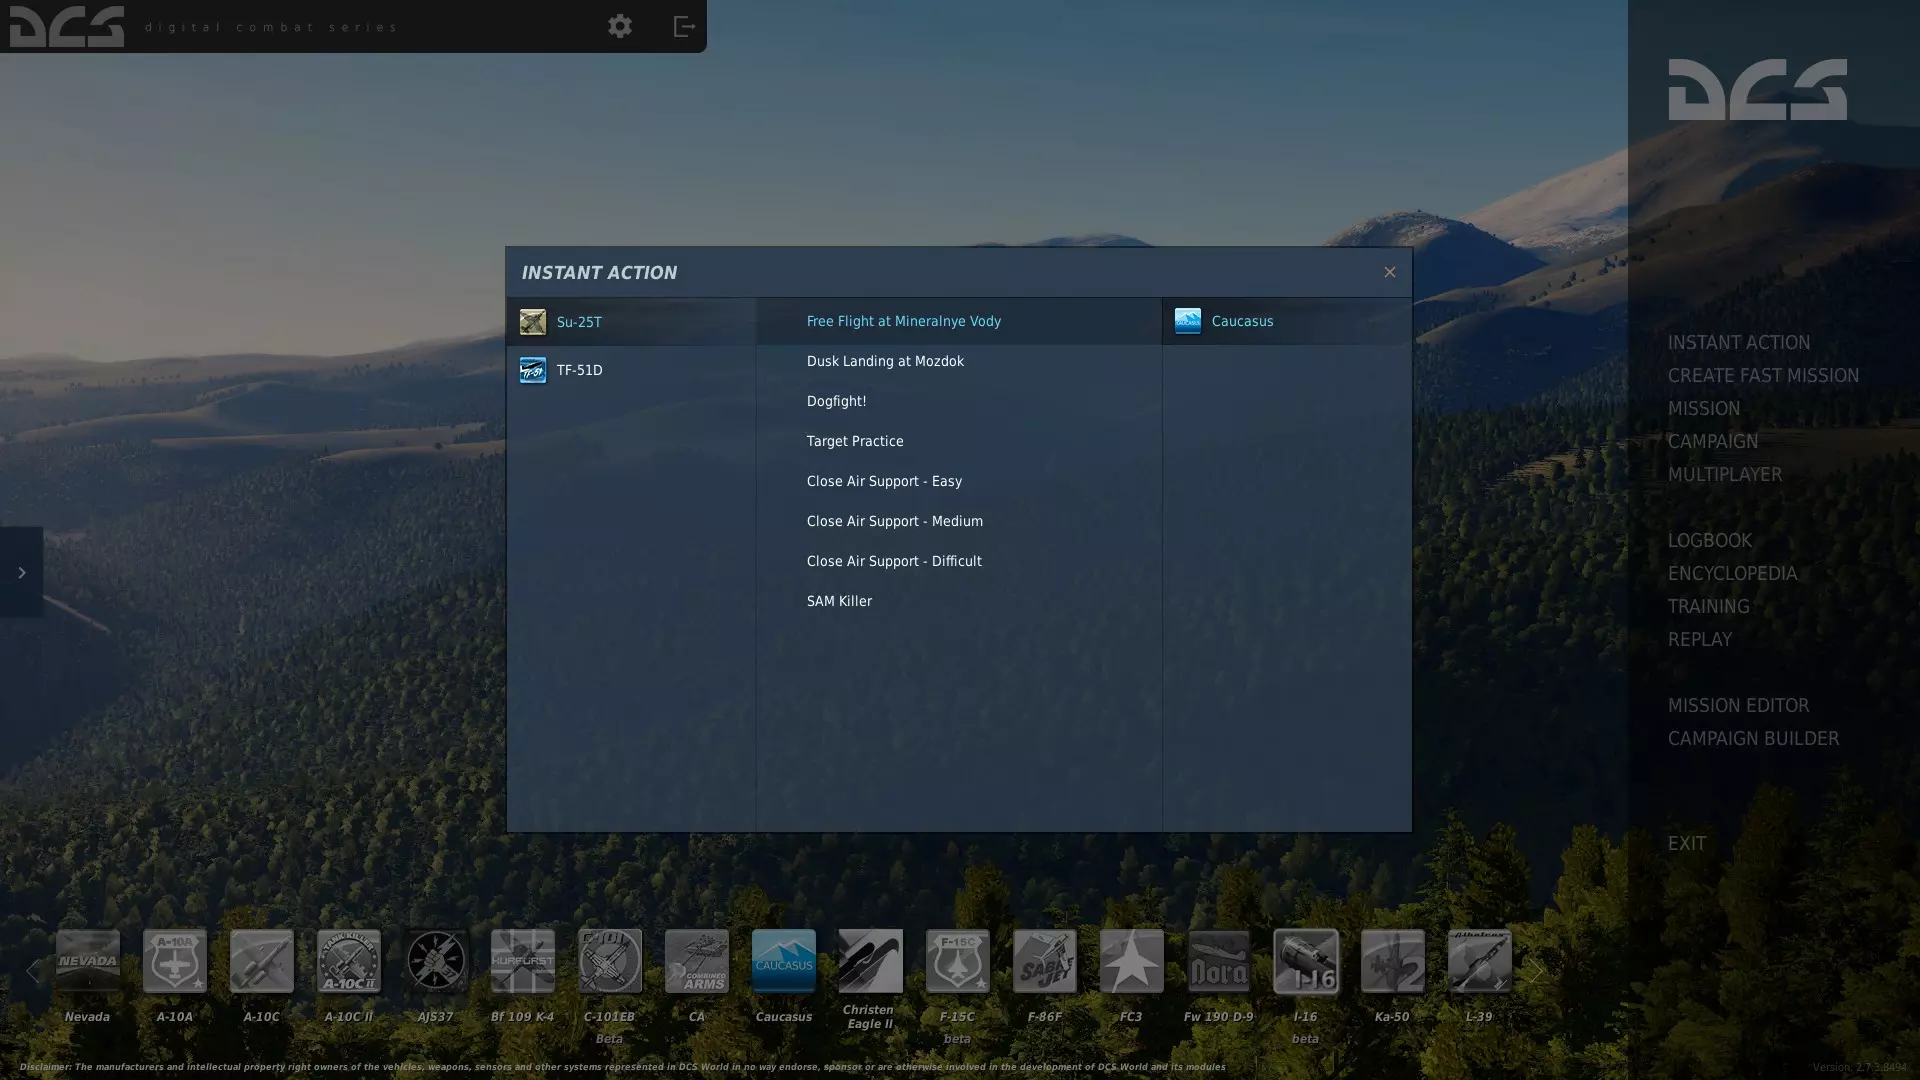Click the EXIT link
The width and height of the screenshot is (1920, 1080).
(1686, 843)
